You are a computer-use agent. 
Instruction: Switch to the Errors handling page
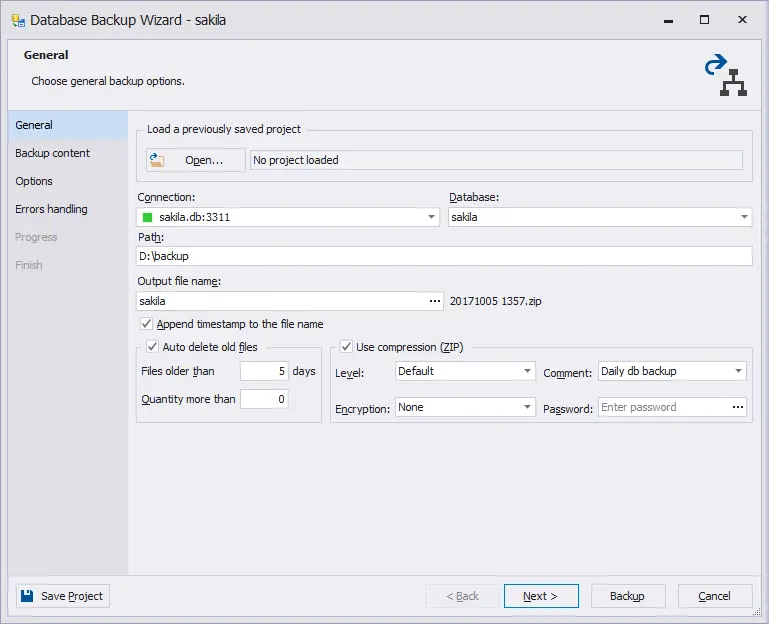(x=68, y=209)
